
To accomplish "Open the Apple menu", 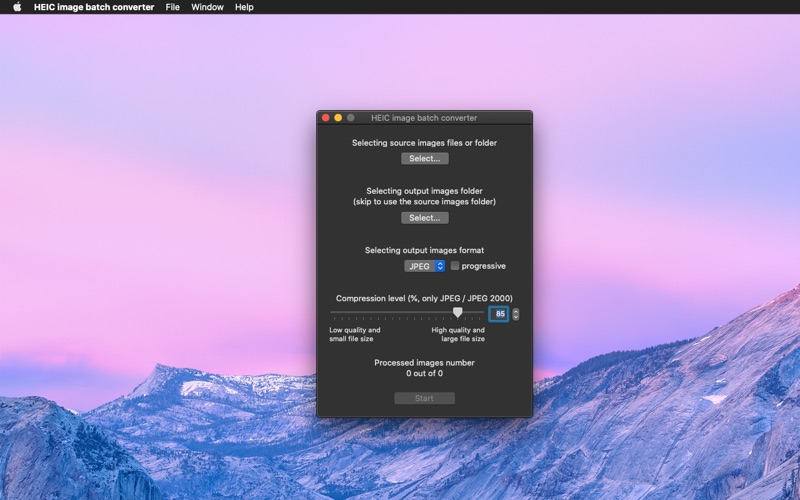I will coord(17,7).
